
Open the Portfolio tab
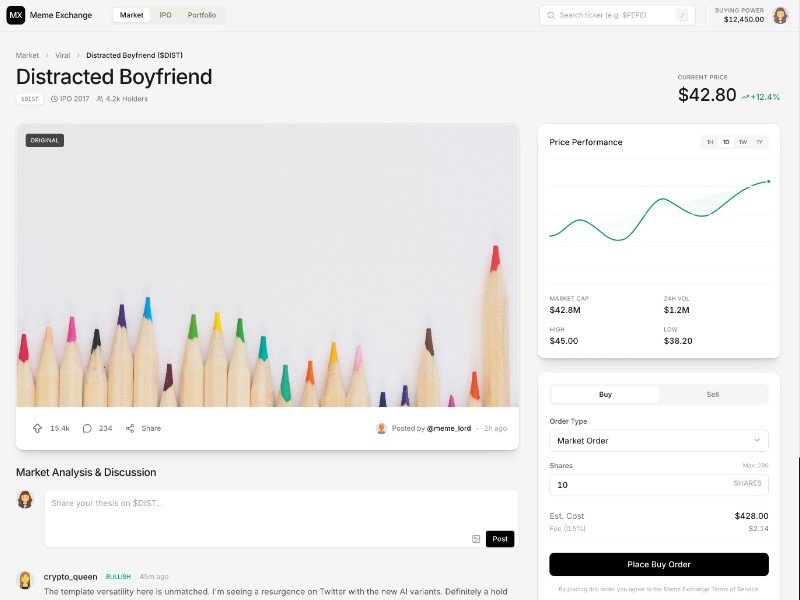click(201, 15)
